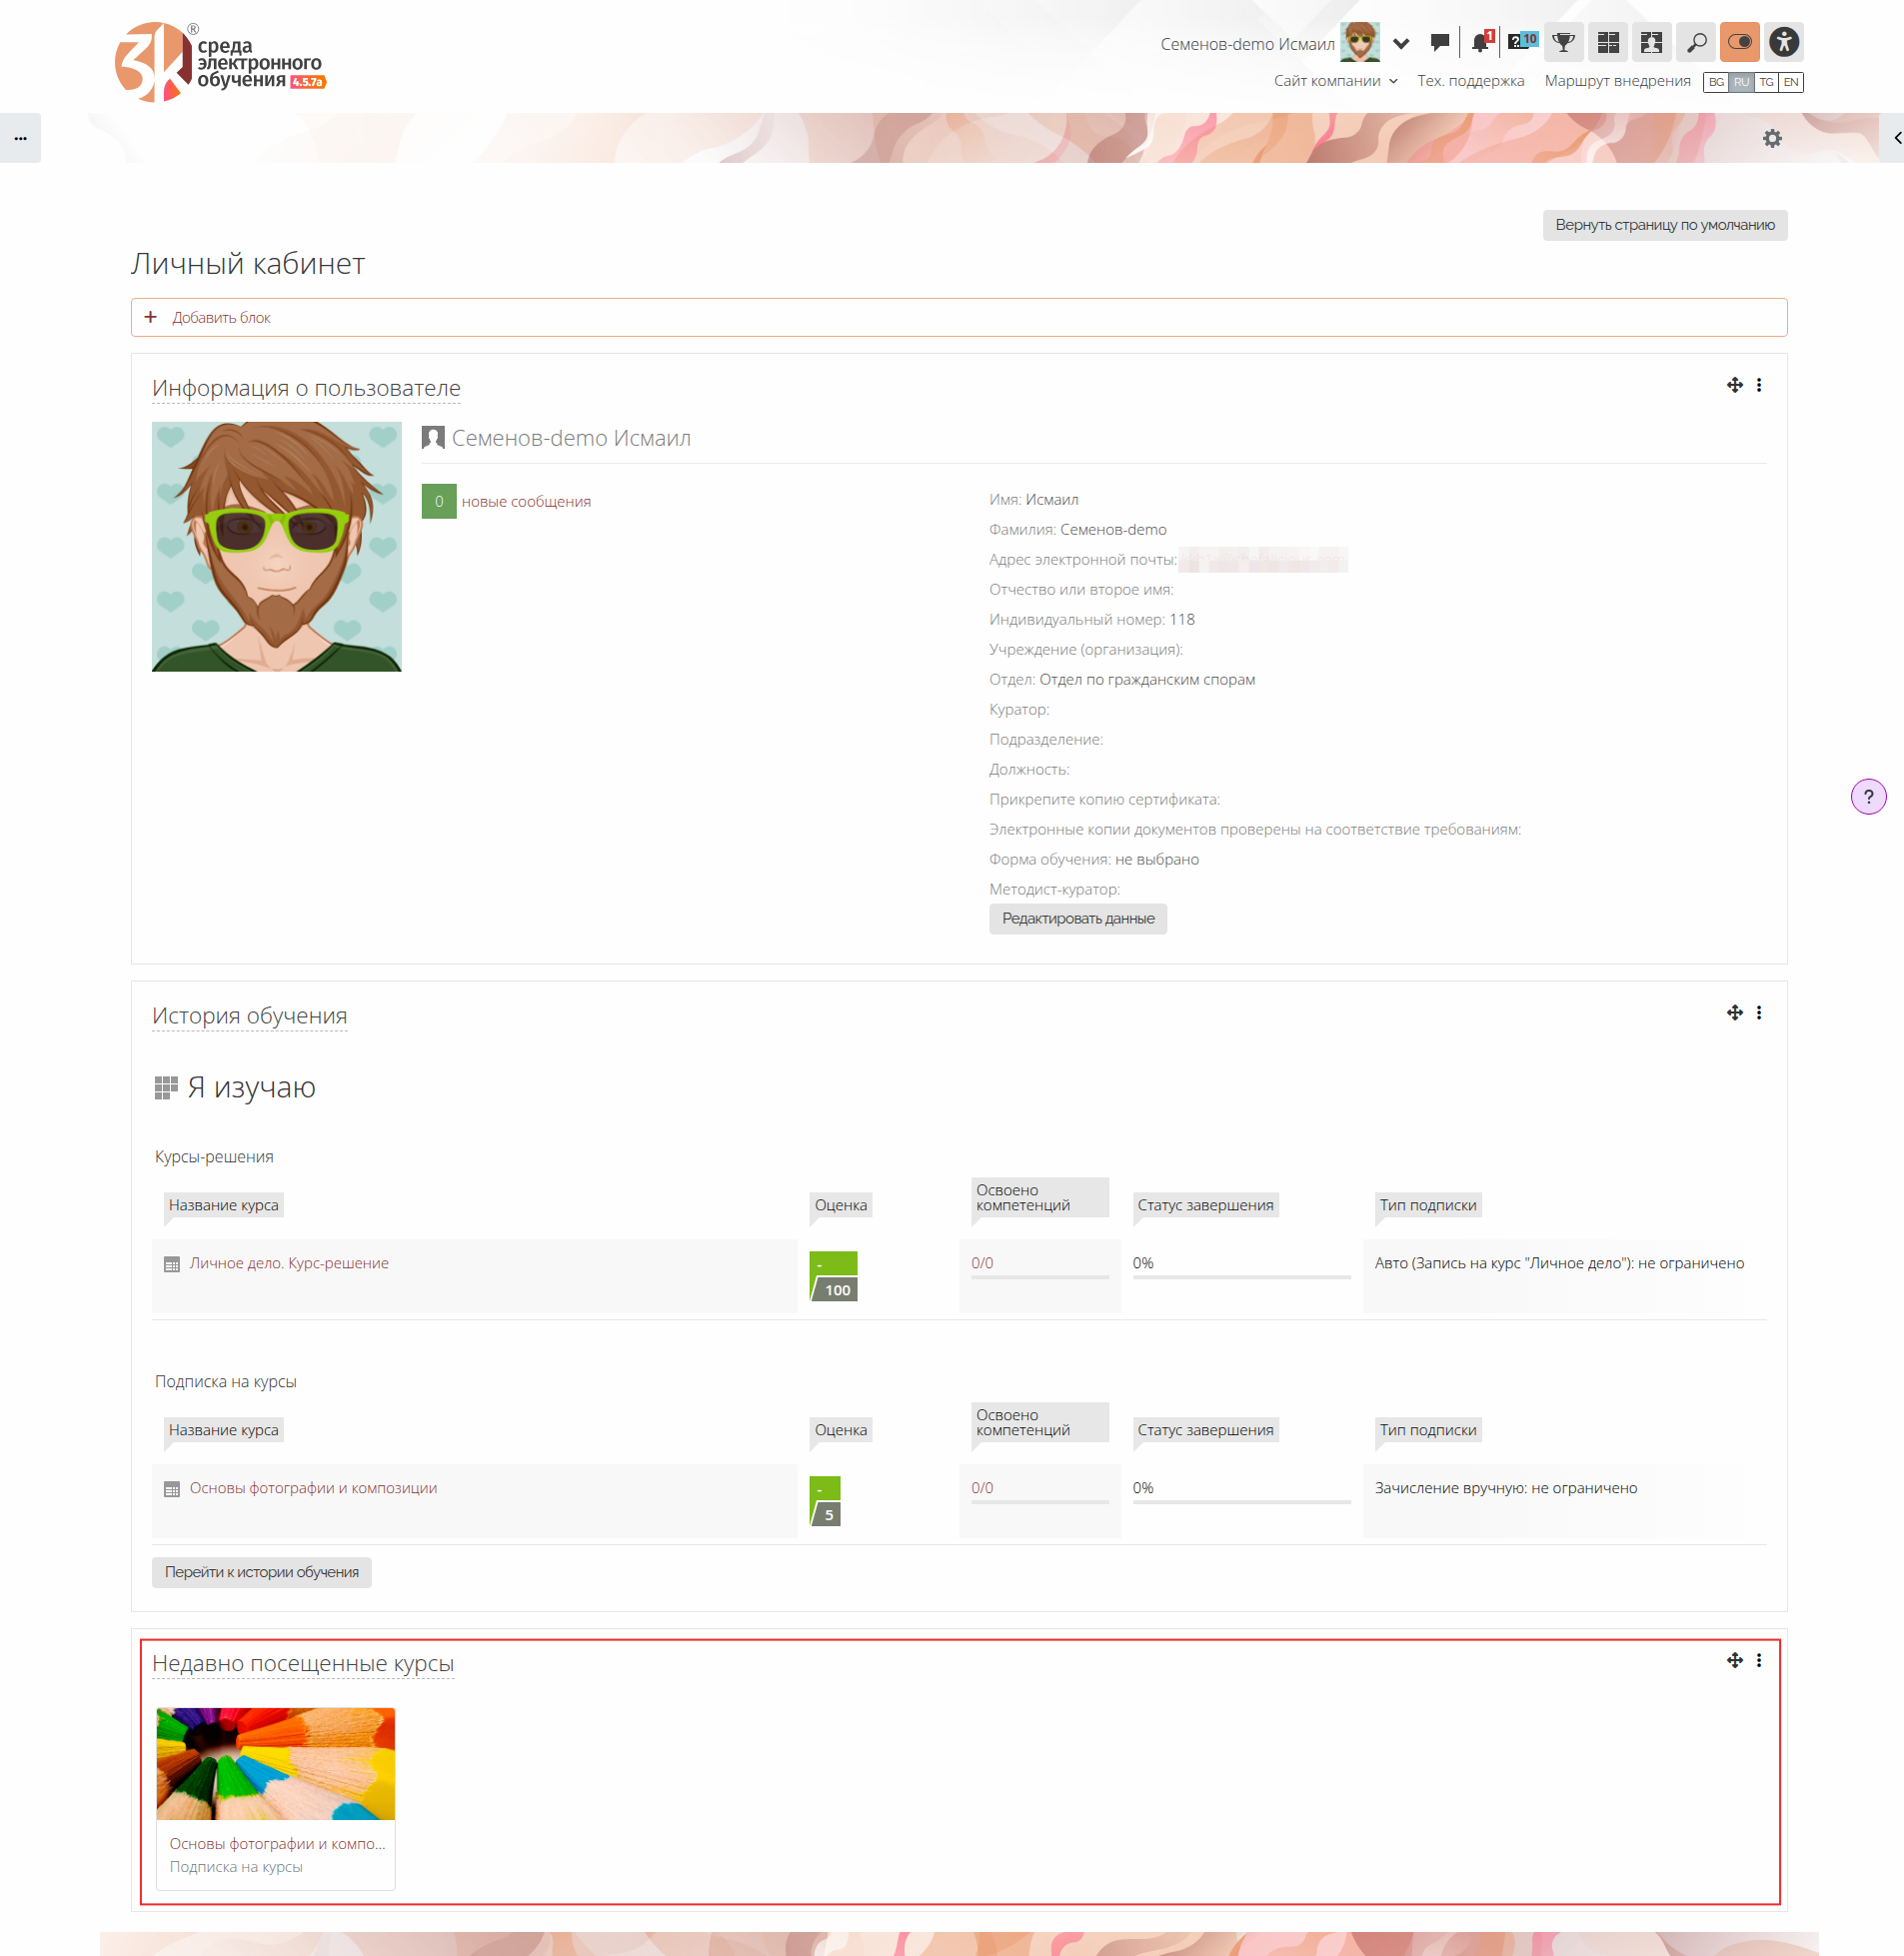This screenshot has height=1956, width=1904.
Task: Open the colored pencils course thumbnail
Action: (275, 1763)
